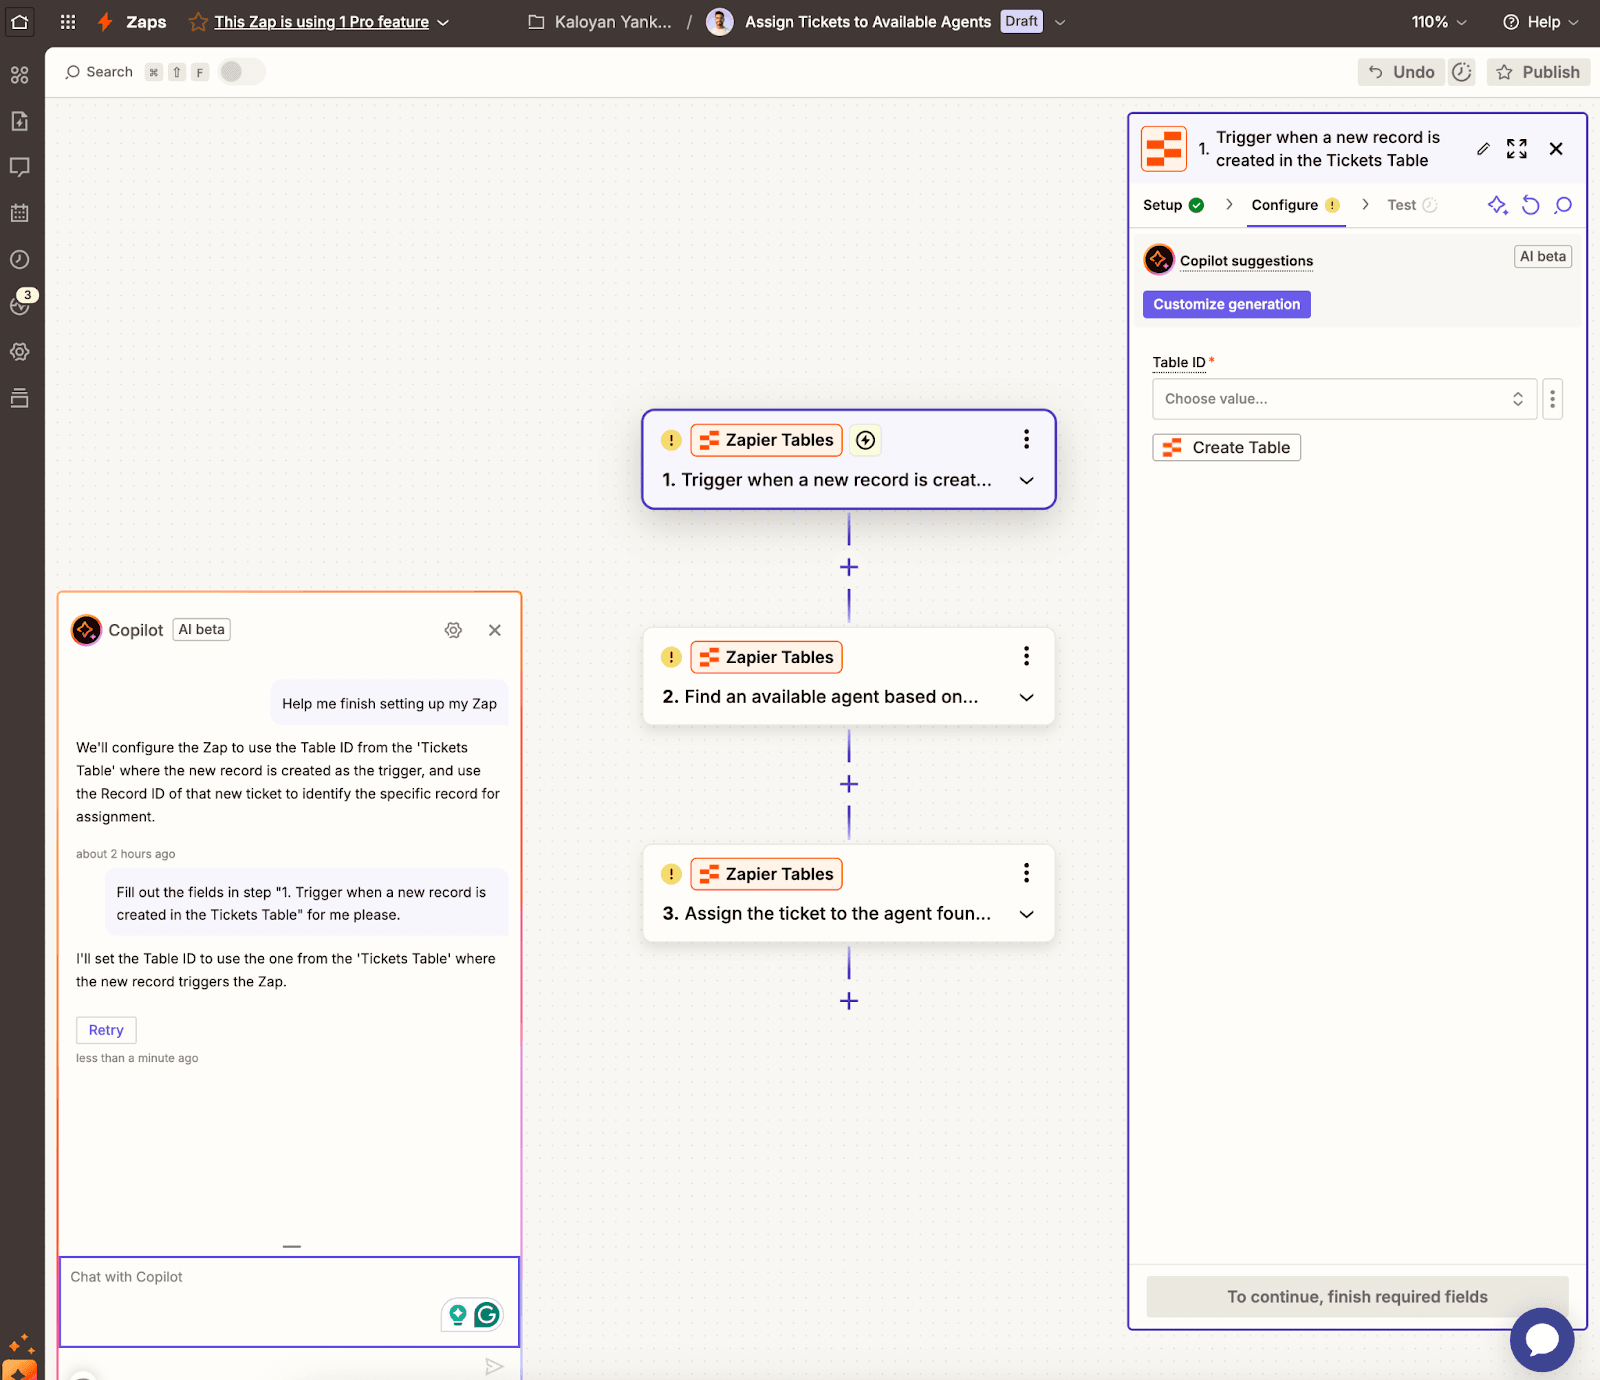Click the AI sparkle icon in editor tabs
Screen dimensions: 1600x1380
pyautogui.click(x=1497, y=205)
